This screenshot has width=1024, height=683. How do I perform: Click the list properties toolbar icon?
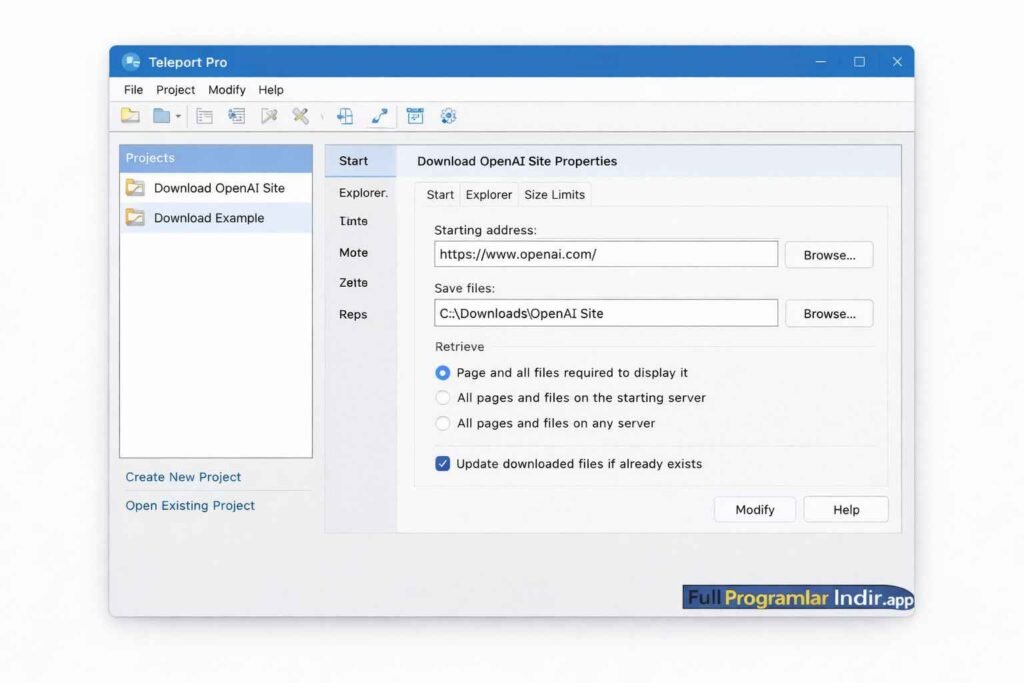click(204, 116)
